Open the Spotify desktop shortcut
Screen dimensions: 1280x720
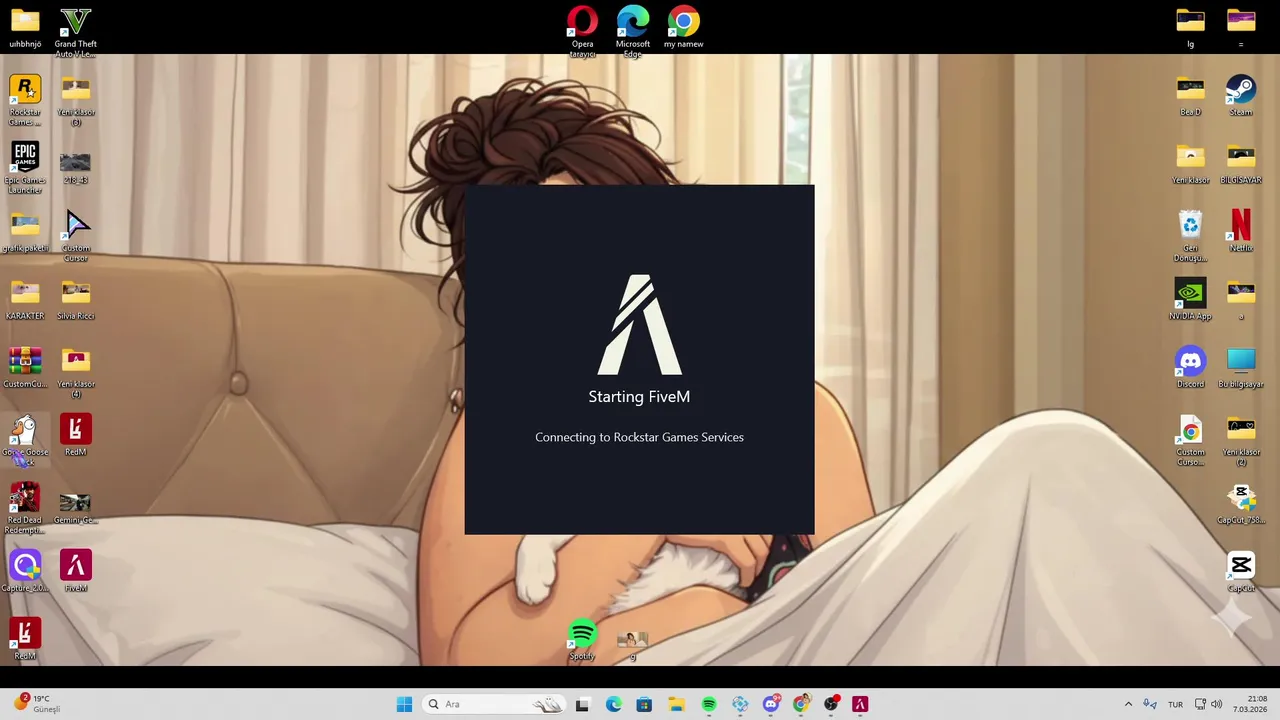tap(582, 640)
